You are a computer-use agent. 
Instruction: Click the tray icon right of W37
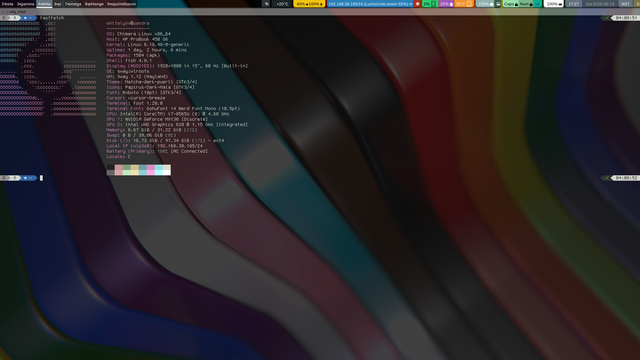click(x=637, y=4)
